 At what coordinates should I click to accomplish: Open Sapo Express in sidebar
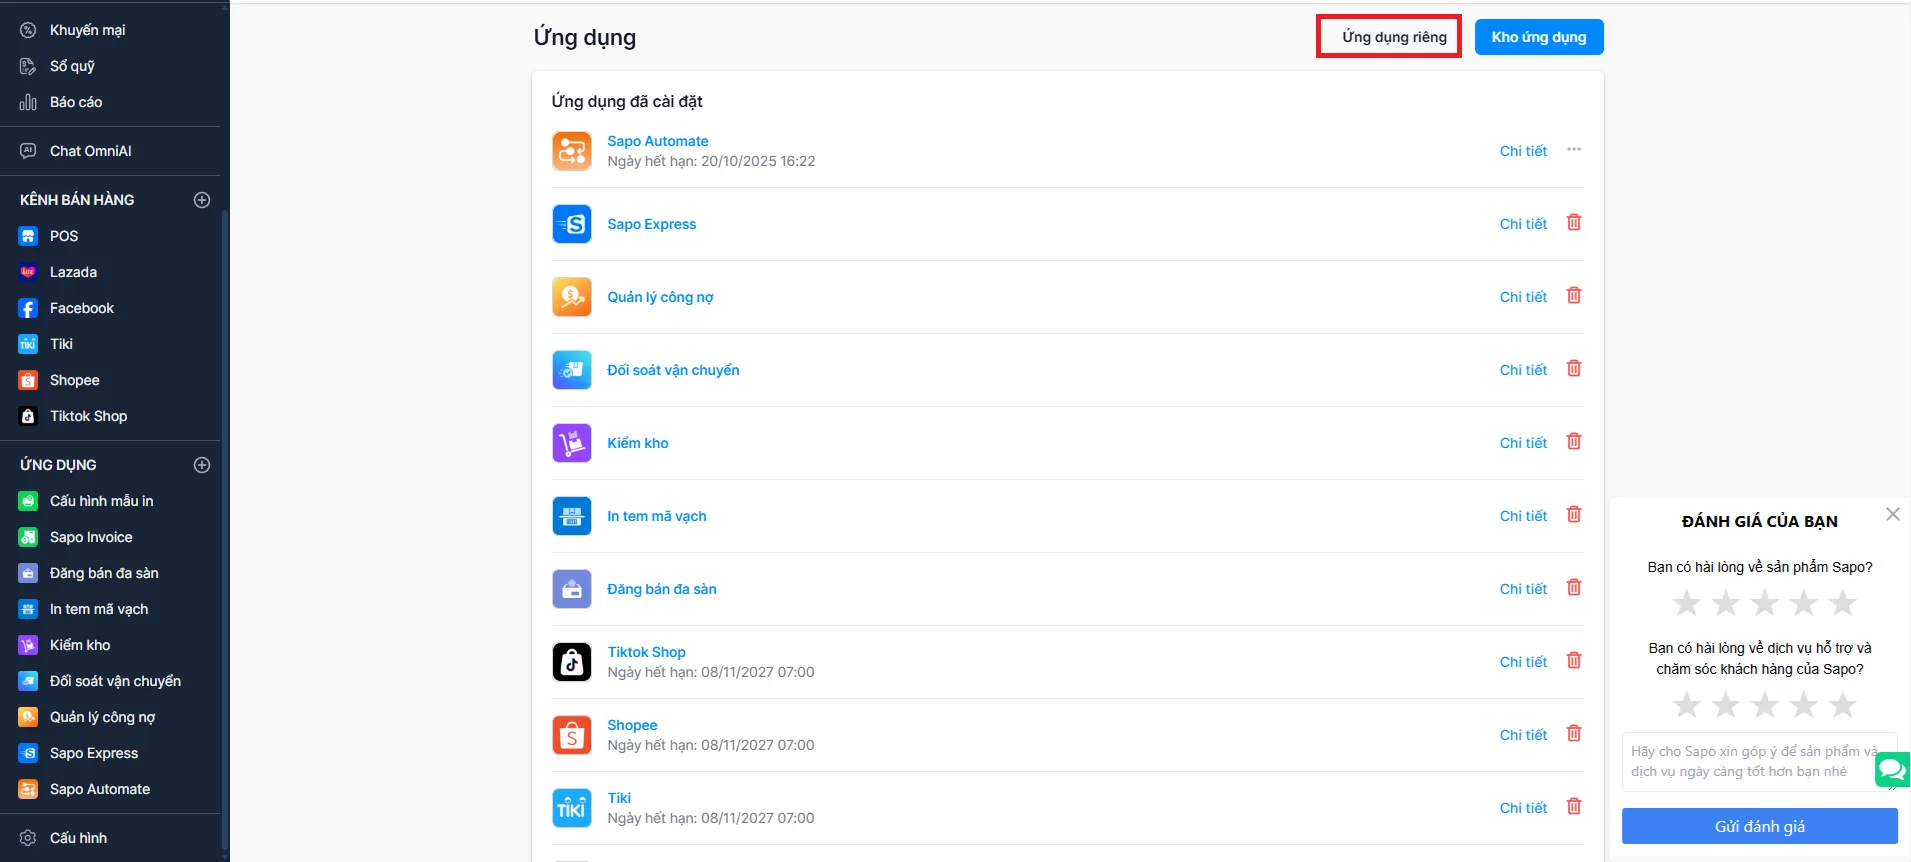click(x=94, y=753)
